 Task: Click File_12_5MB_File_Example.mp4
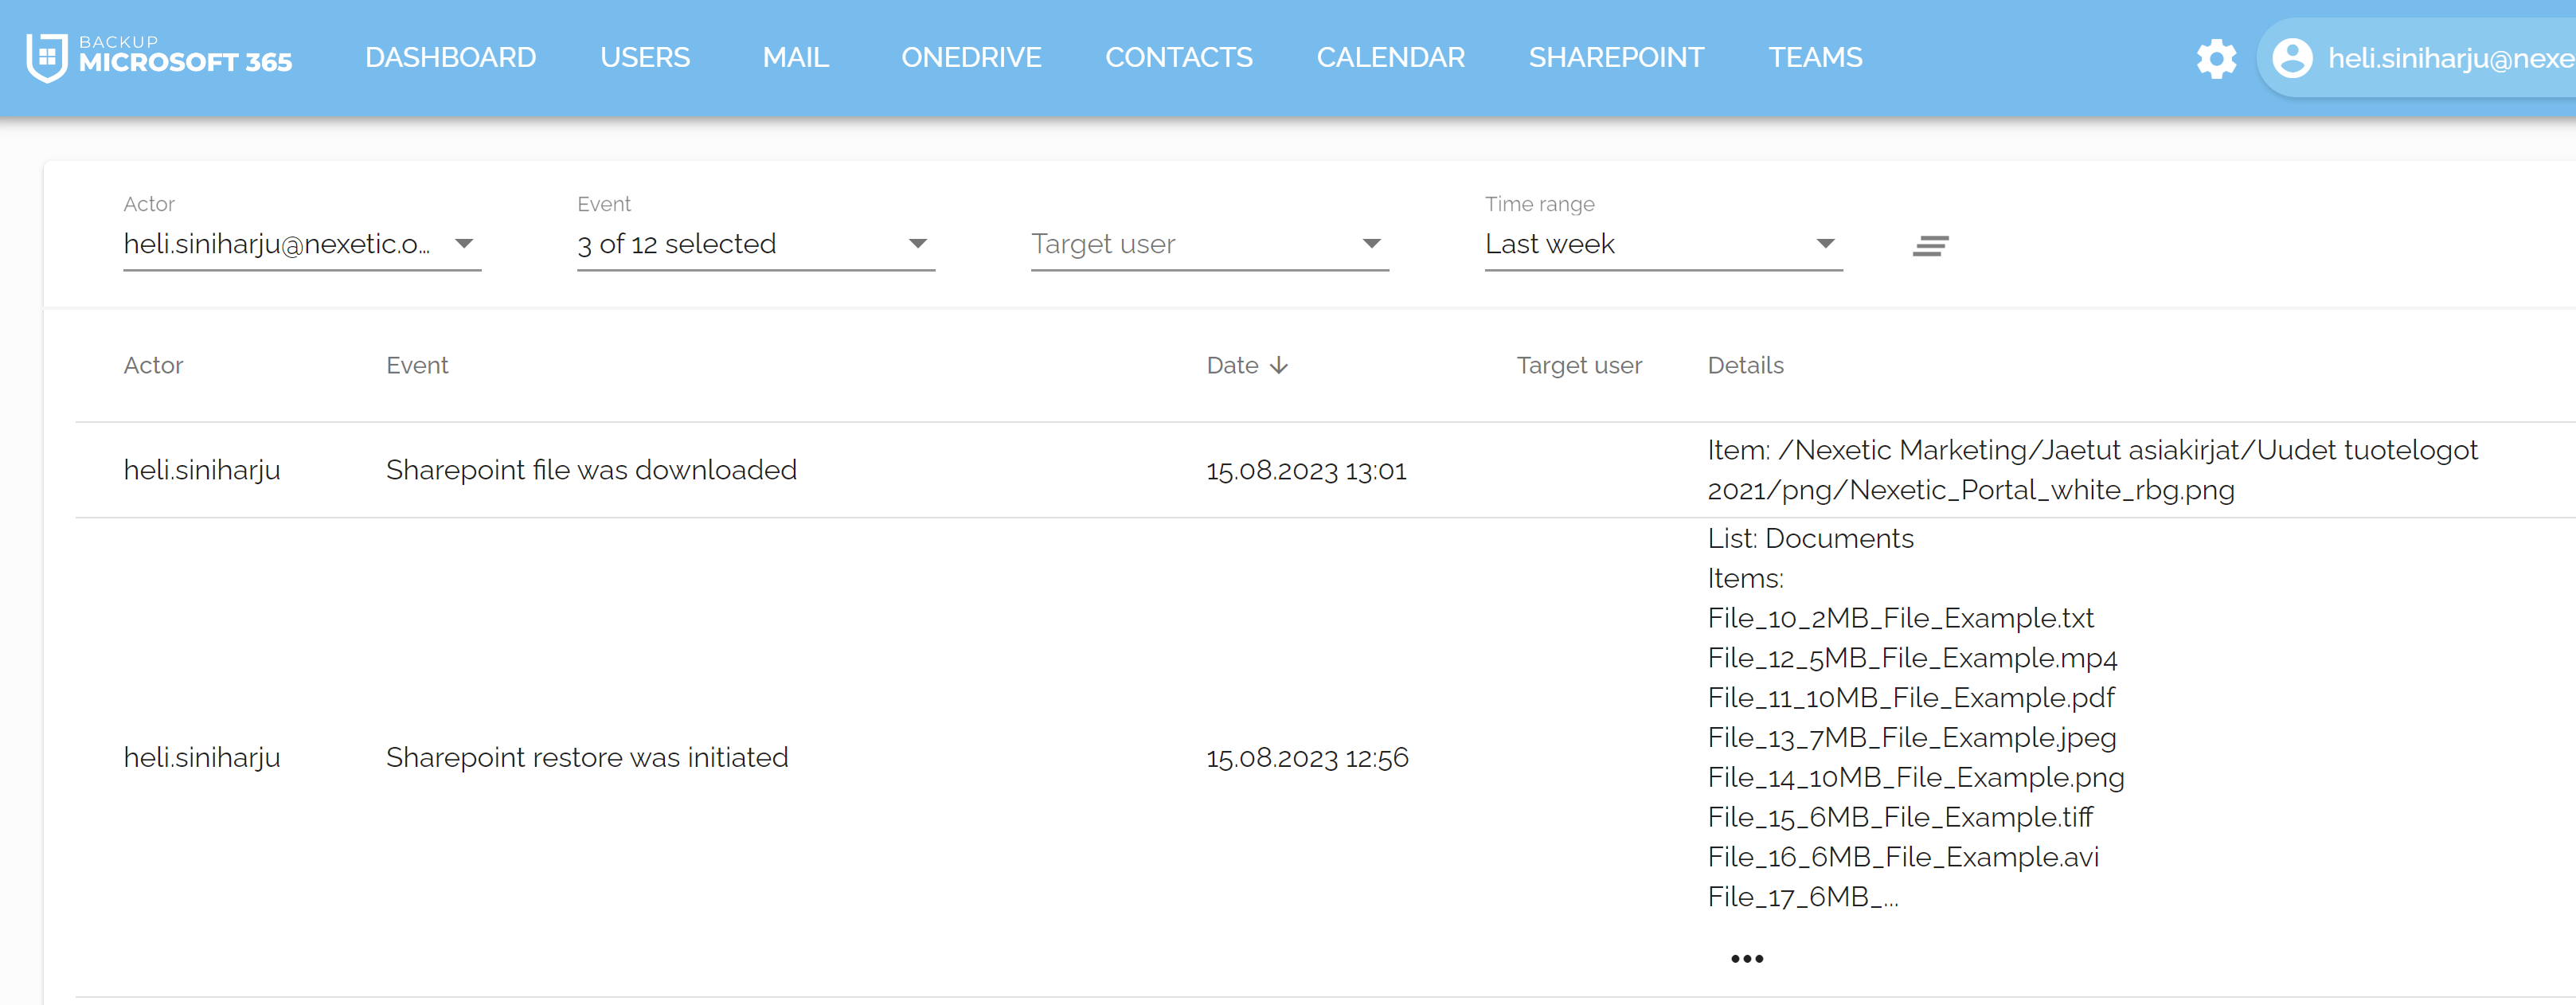[x=1912, y=658]
